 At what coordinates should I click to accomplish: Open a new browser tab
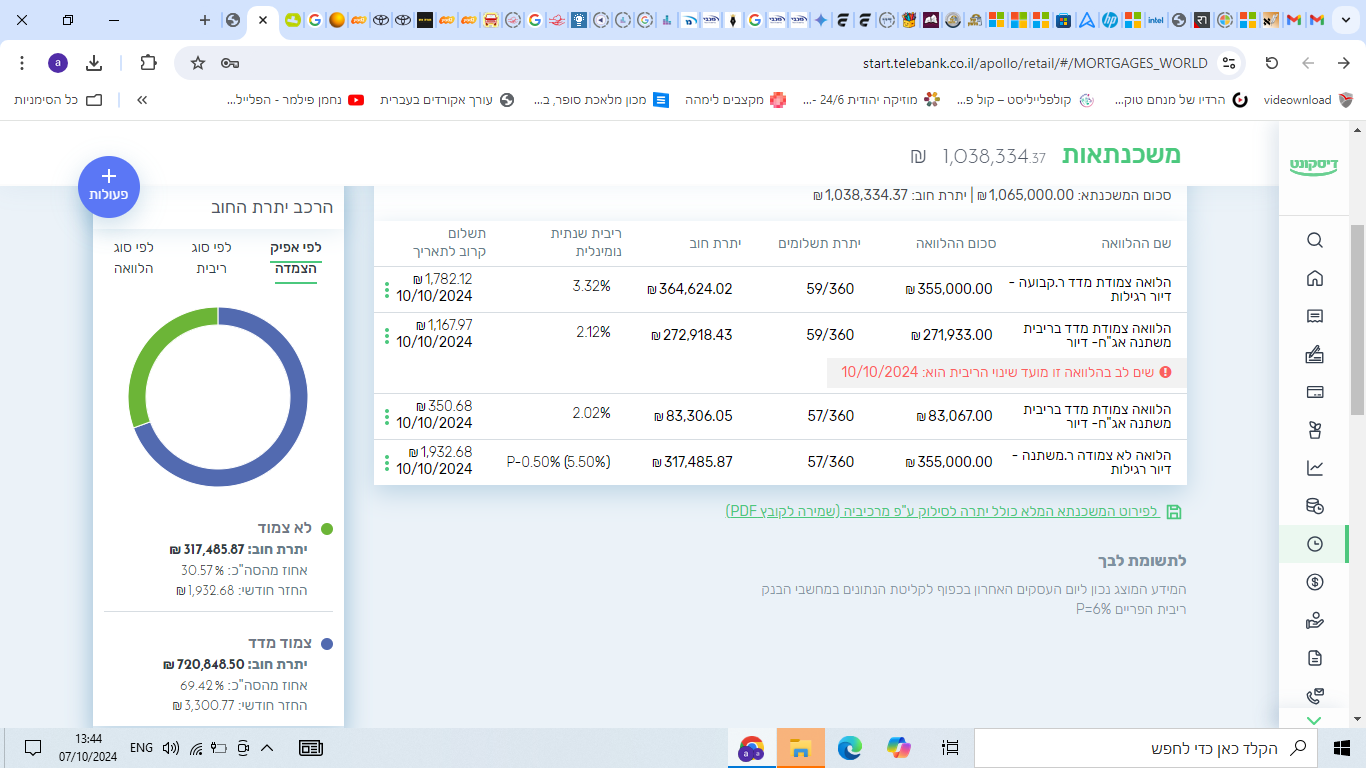tap(205, 20)
